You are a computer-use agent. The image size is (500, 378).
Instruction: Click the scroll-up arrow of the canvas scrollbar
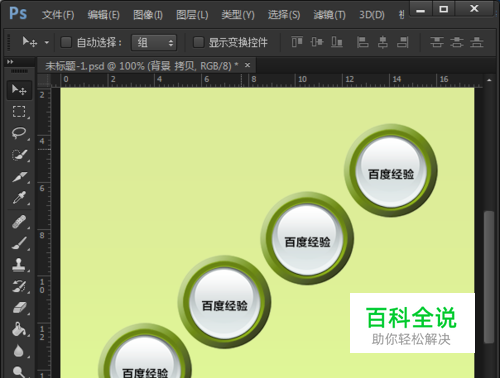click(x=489, y=80)
